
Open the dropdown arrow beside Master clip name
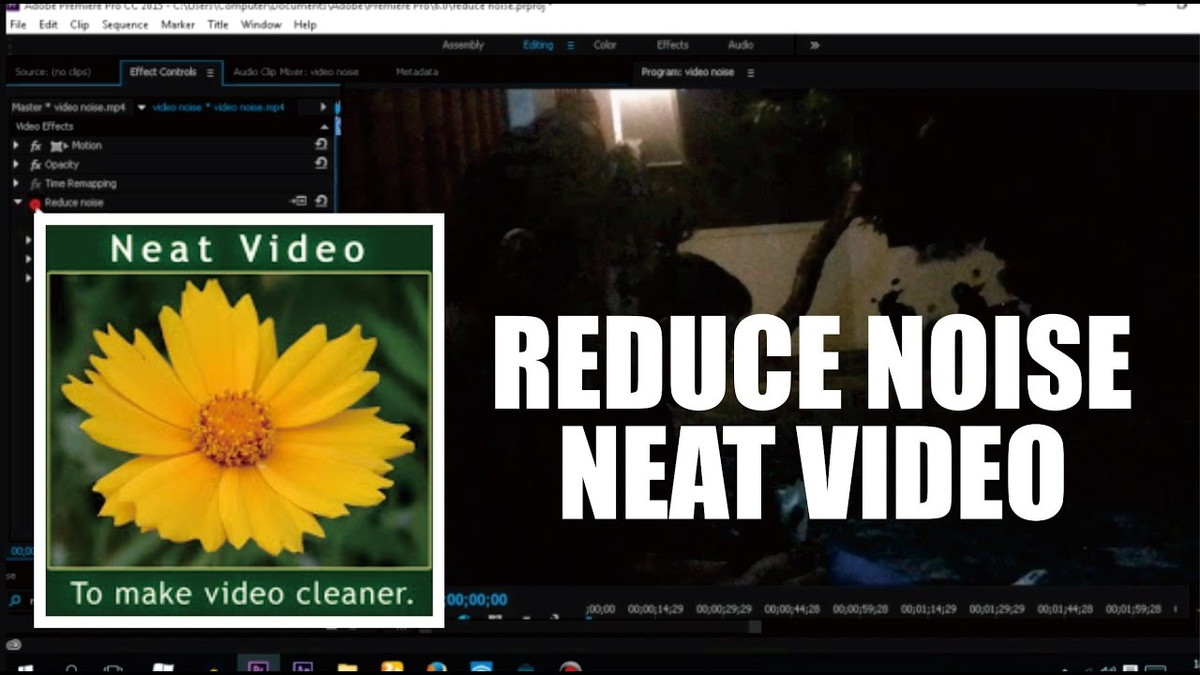(x=142, y=107)
